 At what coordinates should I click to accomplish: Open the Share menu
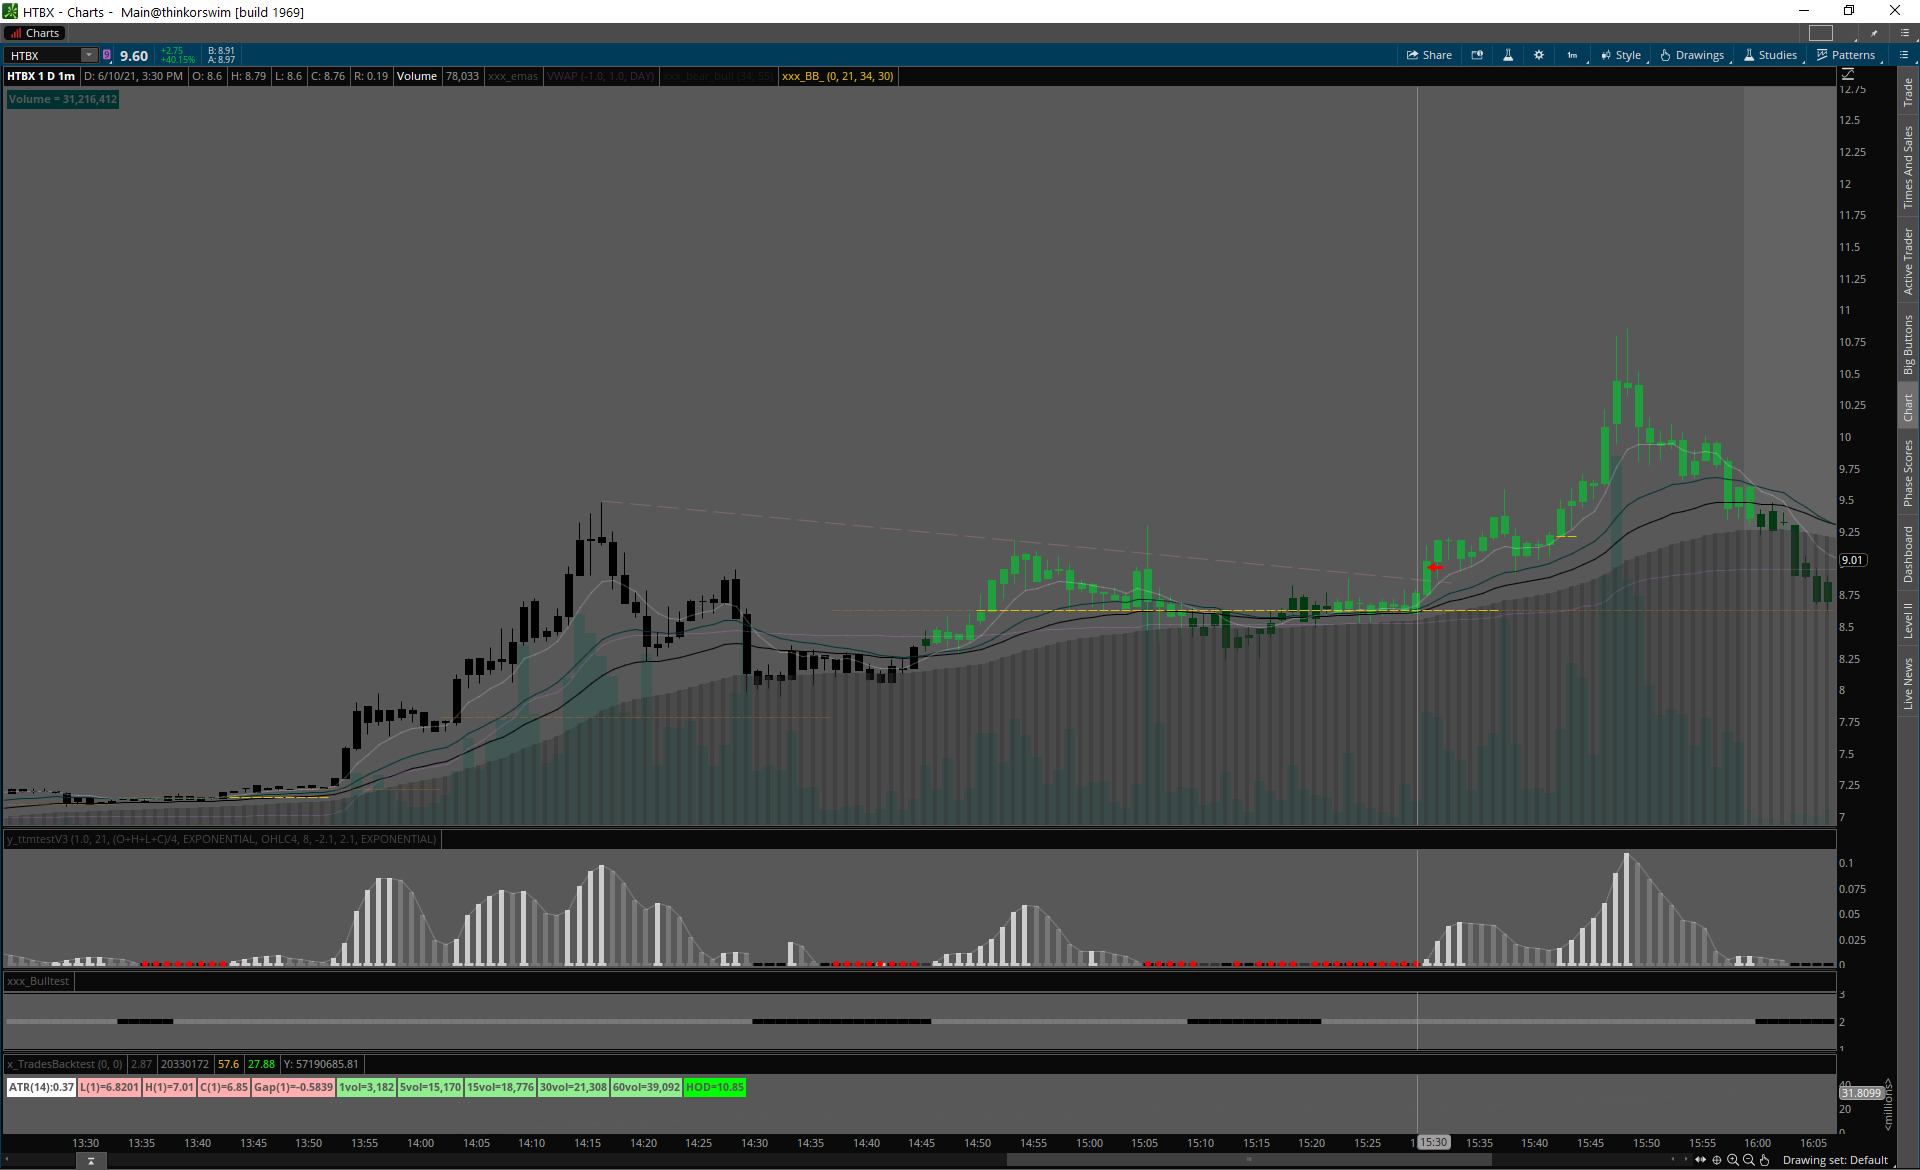pyautogui.click(x=1429, y=55)
